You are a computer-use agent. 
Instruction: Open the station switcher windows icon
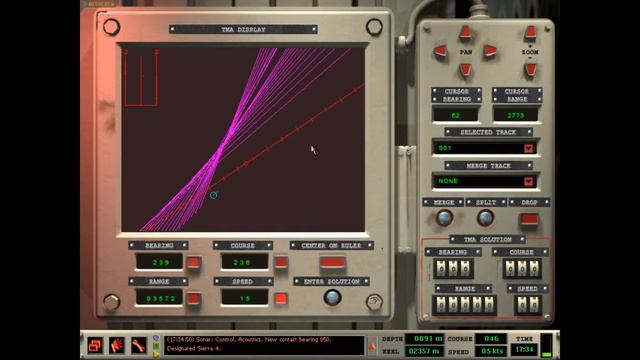[95, 346]
